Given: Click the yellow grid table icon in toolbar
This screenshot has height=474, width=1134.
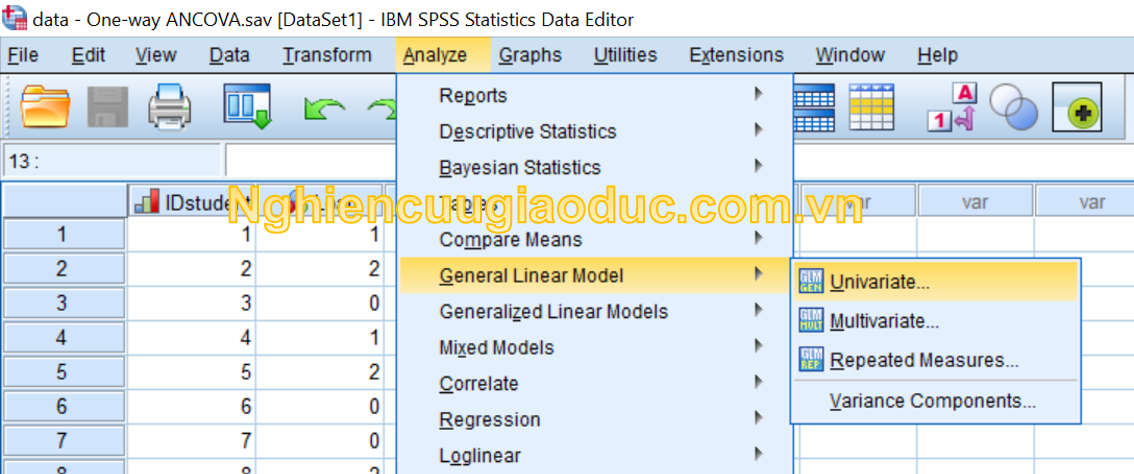Looking at the screenshot, I should tap(871, 107).
